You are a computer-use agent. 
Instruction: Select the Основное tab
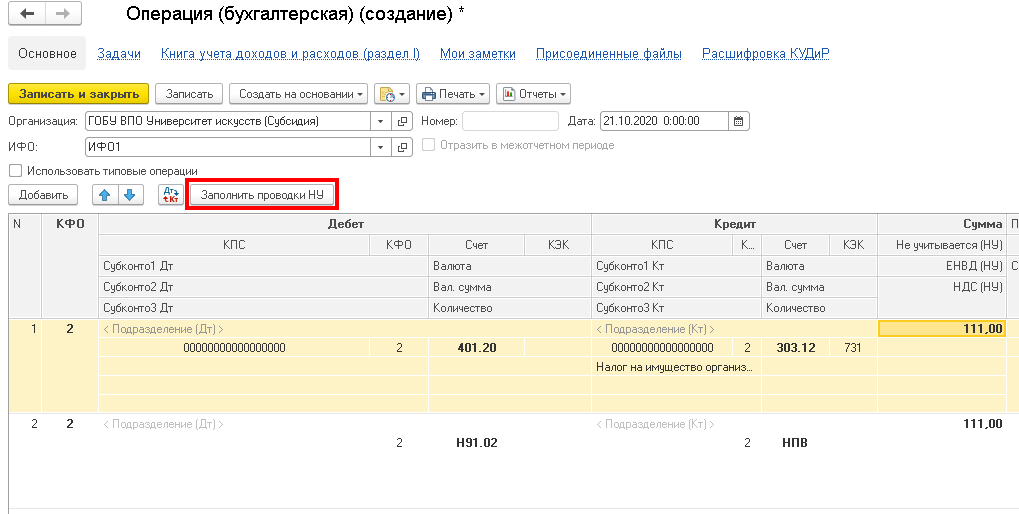click(47, 54)
